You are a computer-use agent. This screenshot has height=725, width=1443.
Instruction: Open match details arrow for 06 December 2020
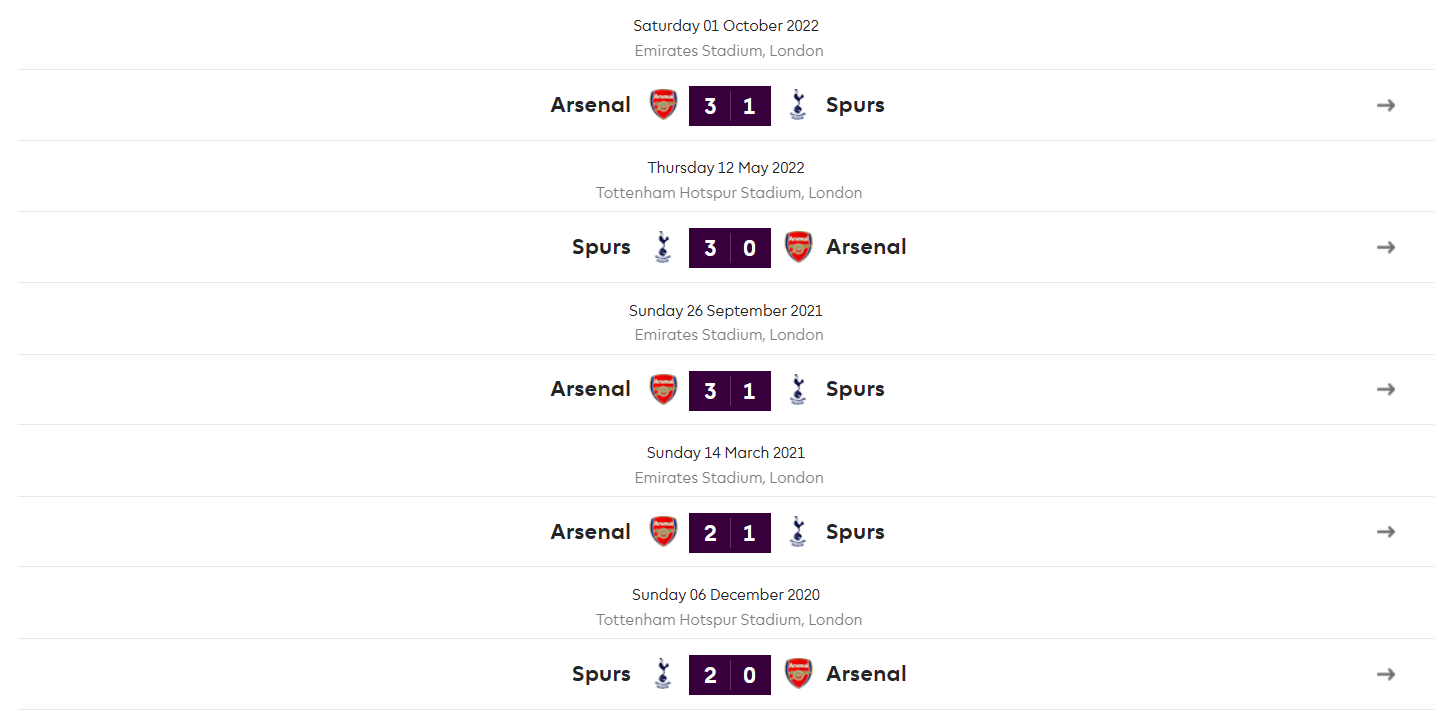click(x=1386, y=674)
